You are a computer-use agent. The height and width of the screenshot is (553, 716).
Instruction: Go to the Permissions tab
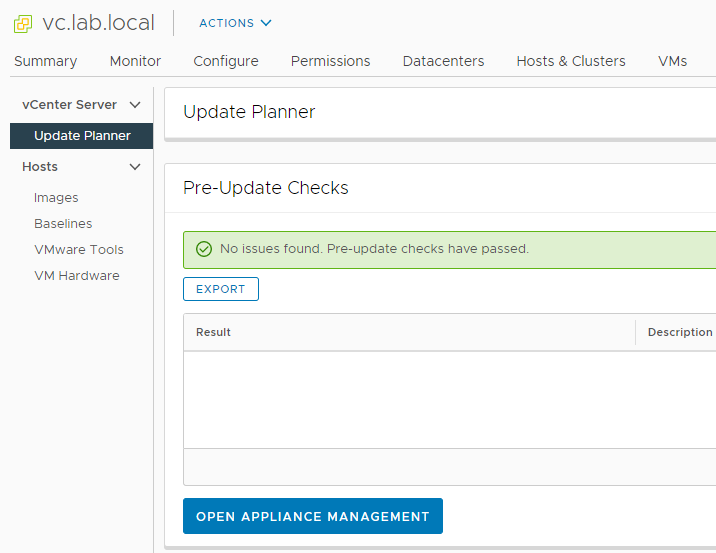pyautogui.click(x=330, y=61)
